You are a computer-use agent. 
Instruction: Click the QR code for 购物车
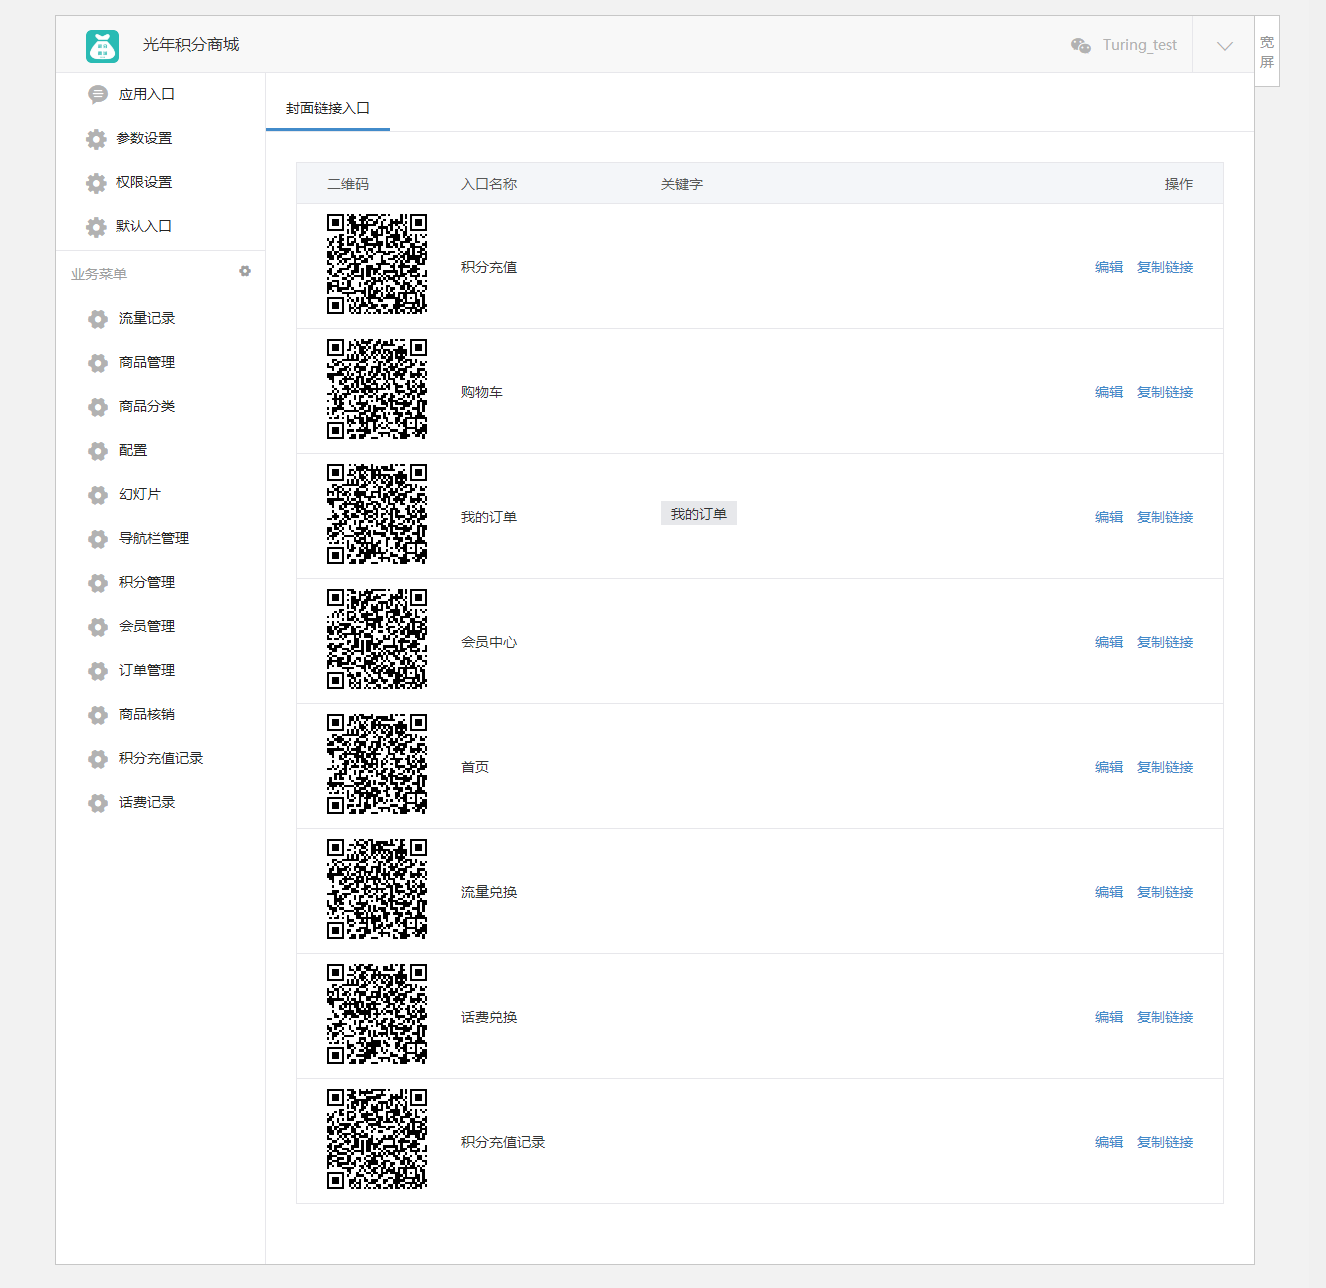tap(377, 389)
